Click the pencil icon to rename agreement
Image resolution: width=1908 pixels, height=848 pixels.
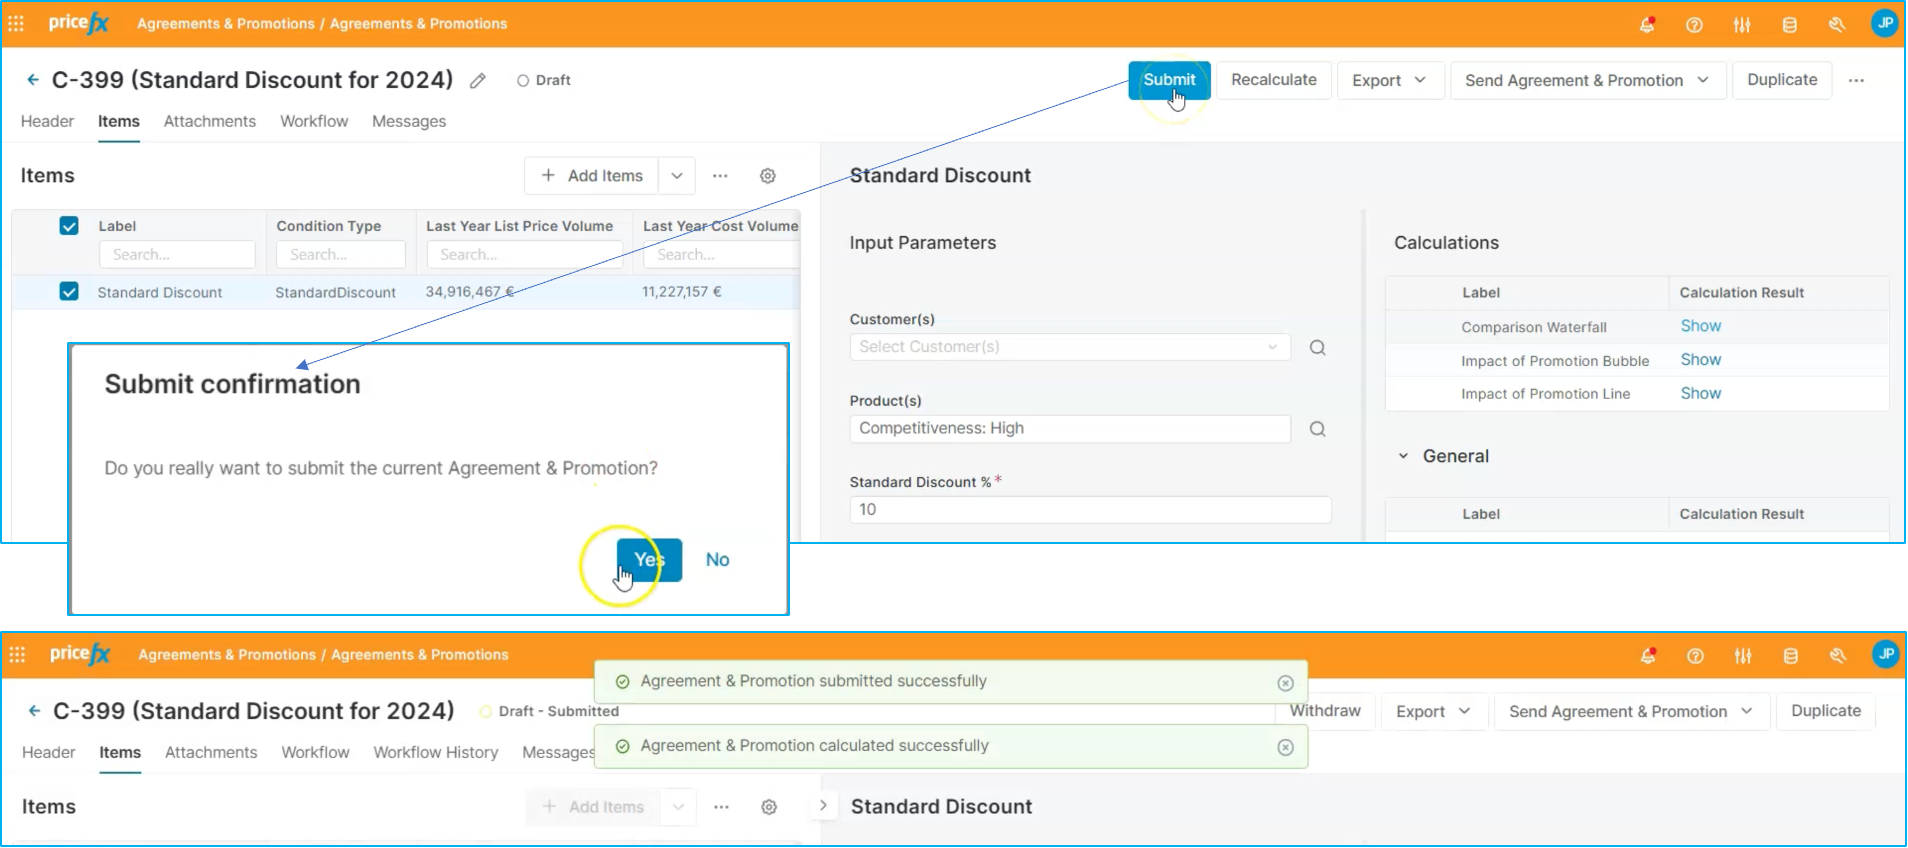pyautogui.click(x=478, y=81)
